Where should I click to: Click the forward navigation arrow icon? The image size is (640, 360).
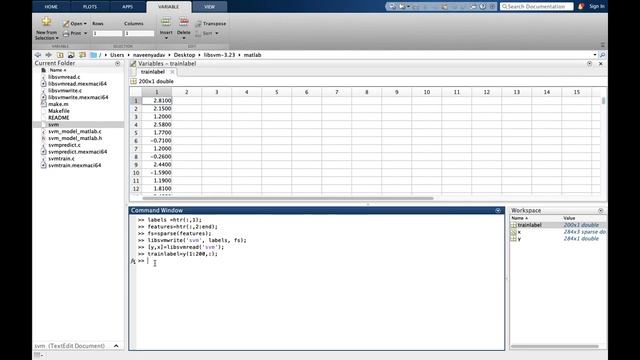49,55
